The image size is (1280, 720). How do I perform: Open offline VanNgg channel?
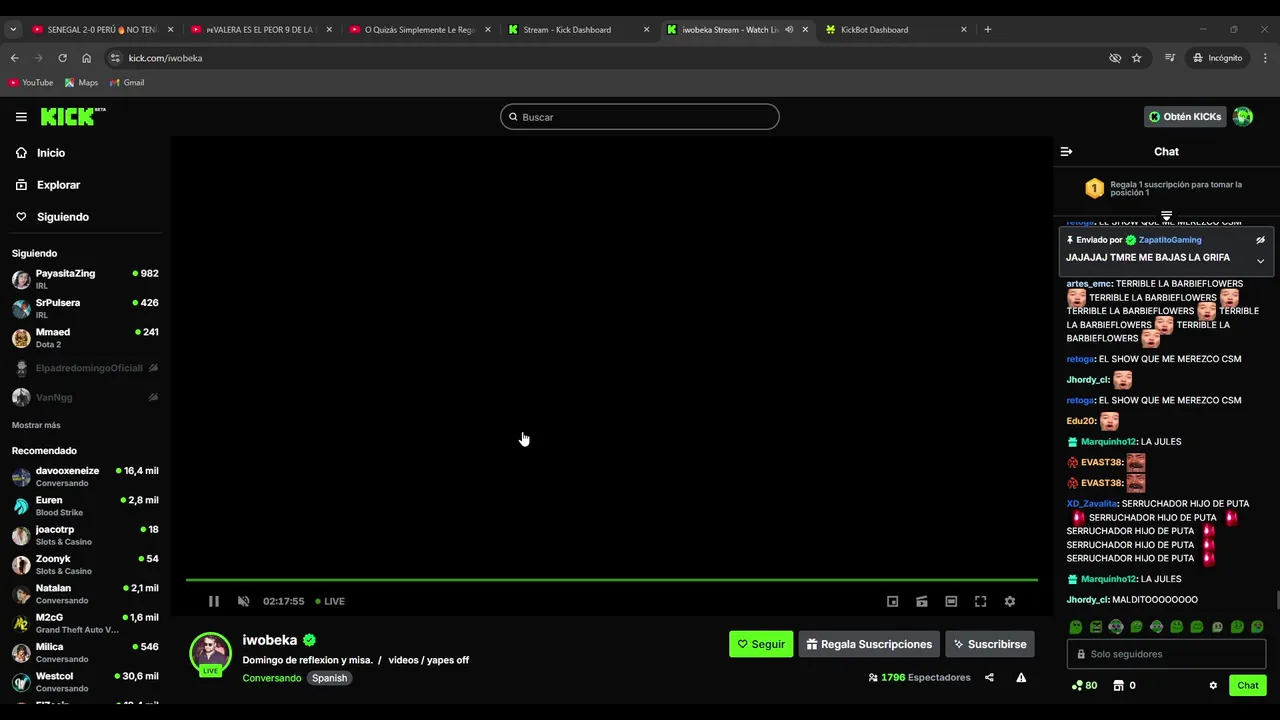(x=85, y=397)
